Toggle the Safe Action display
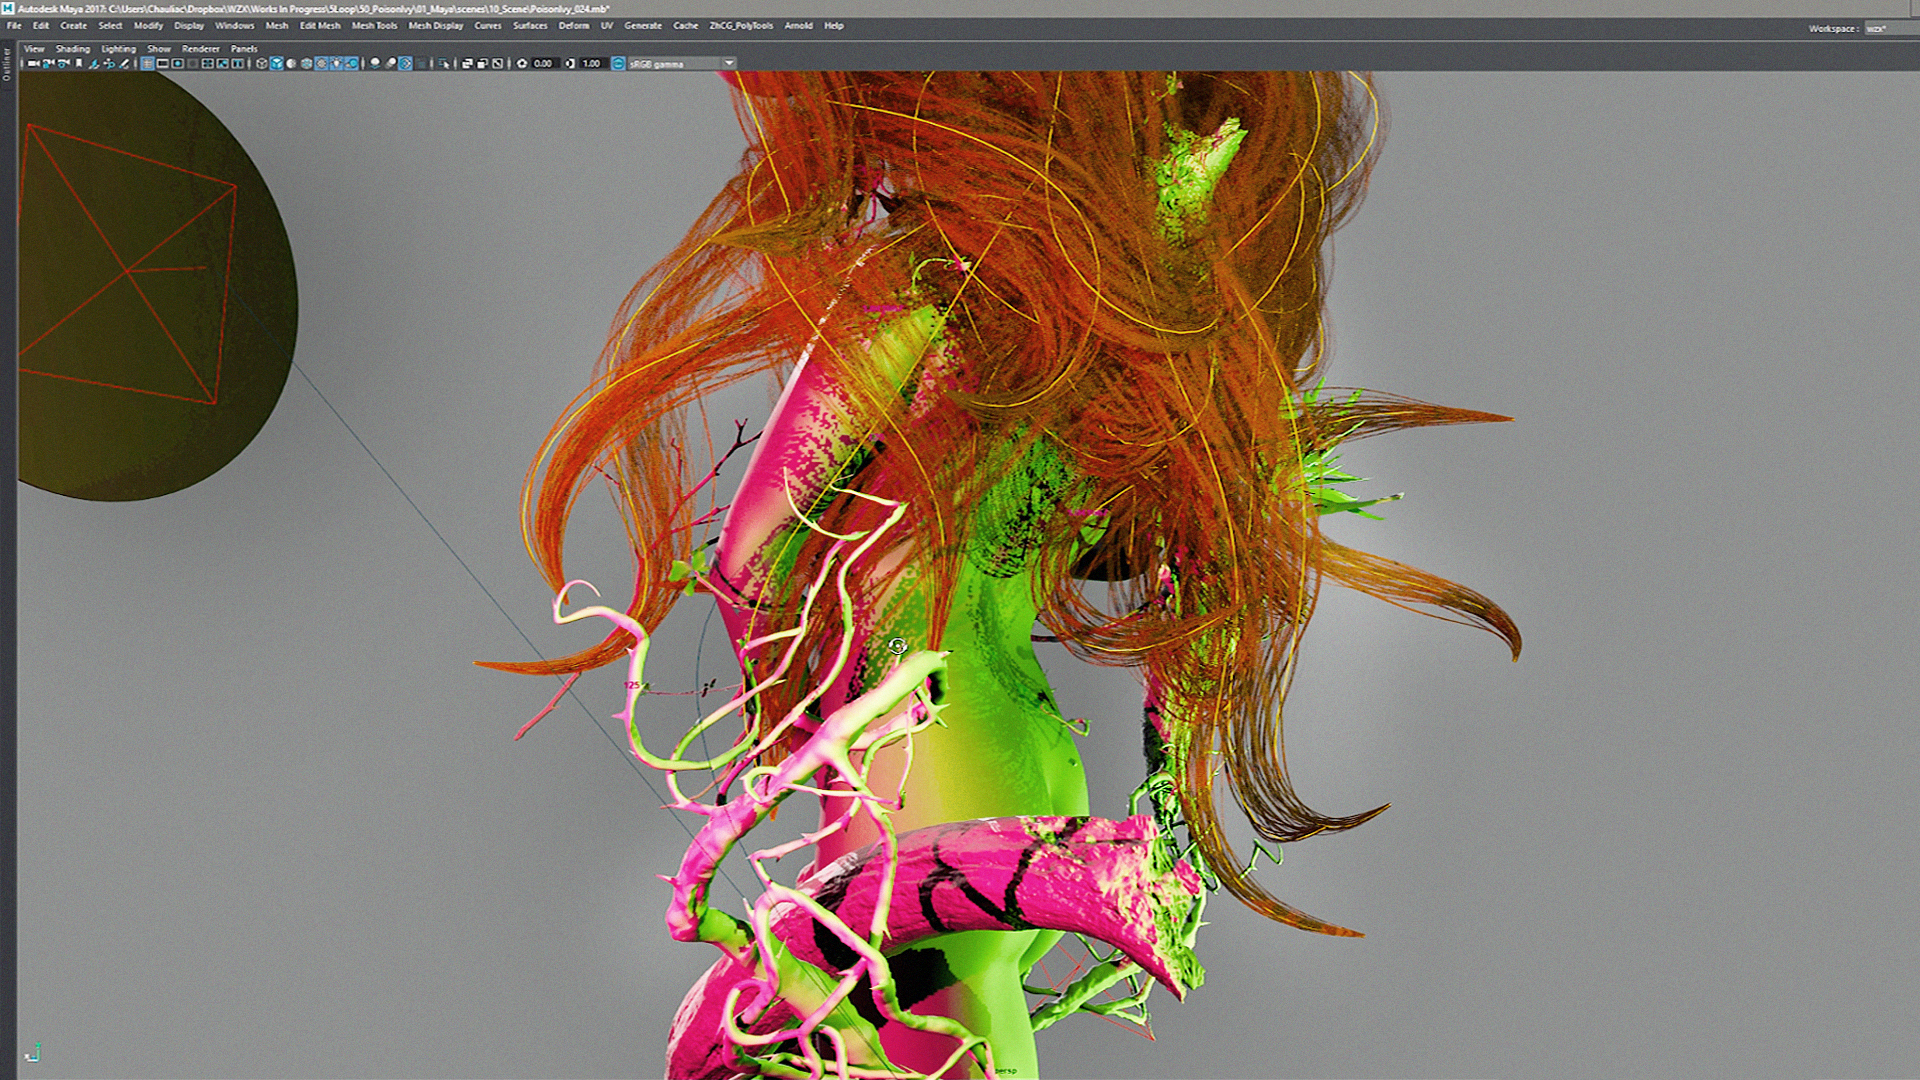The width and height of the screenshot is (1920, 1080). point(223,63)
